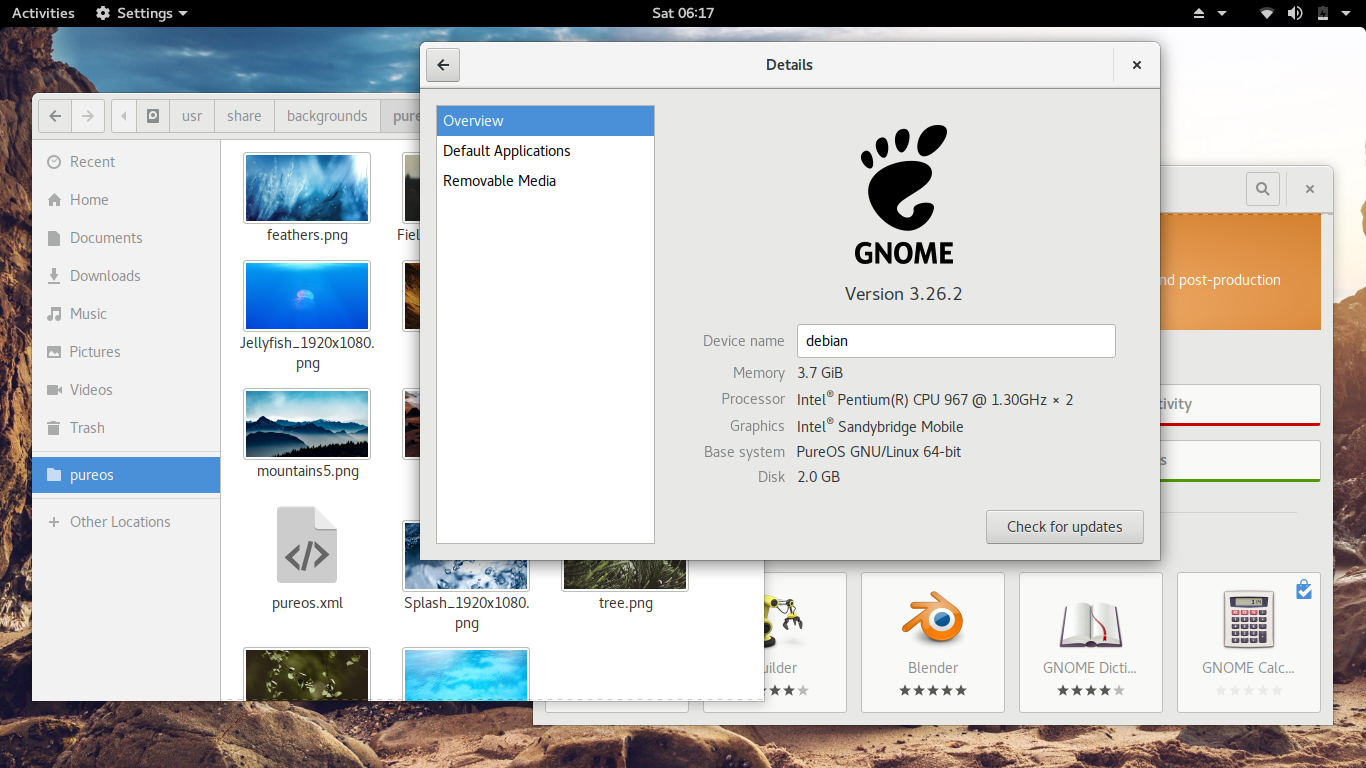Select the pureos.xml file icon
This screenshot has width=1366, height=768.
click(x=307, y=545)
